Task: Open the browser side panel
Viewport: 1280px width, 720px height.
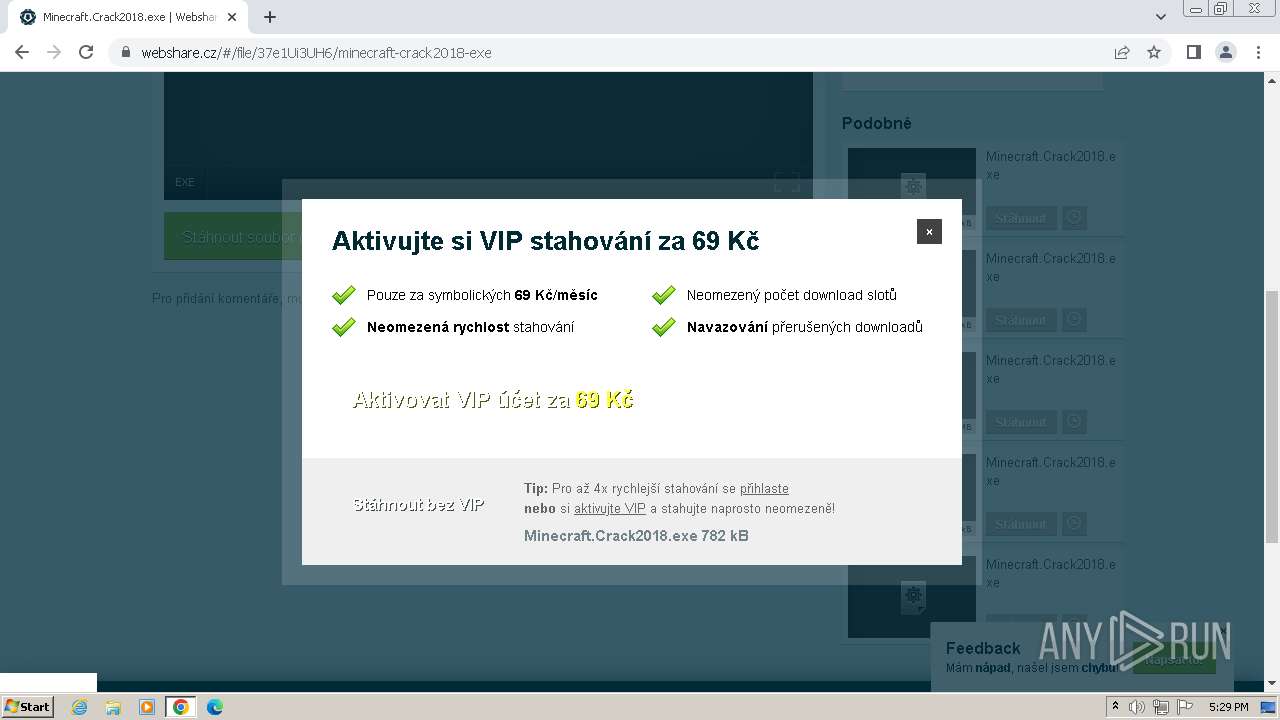Action: (x=1193, y=53)
